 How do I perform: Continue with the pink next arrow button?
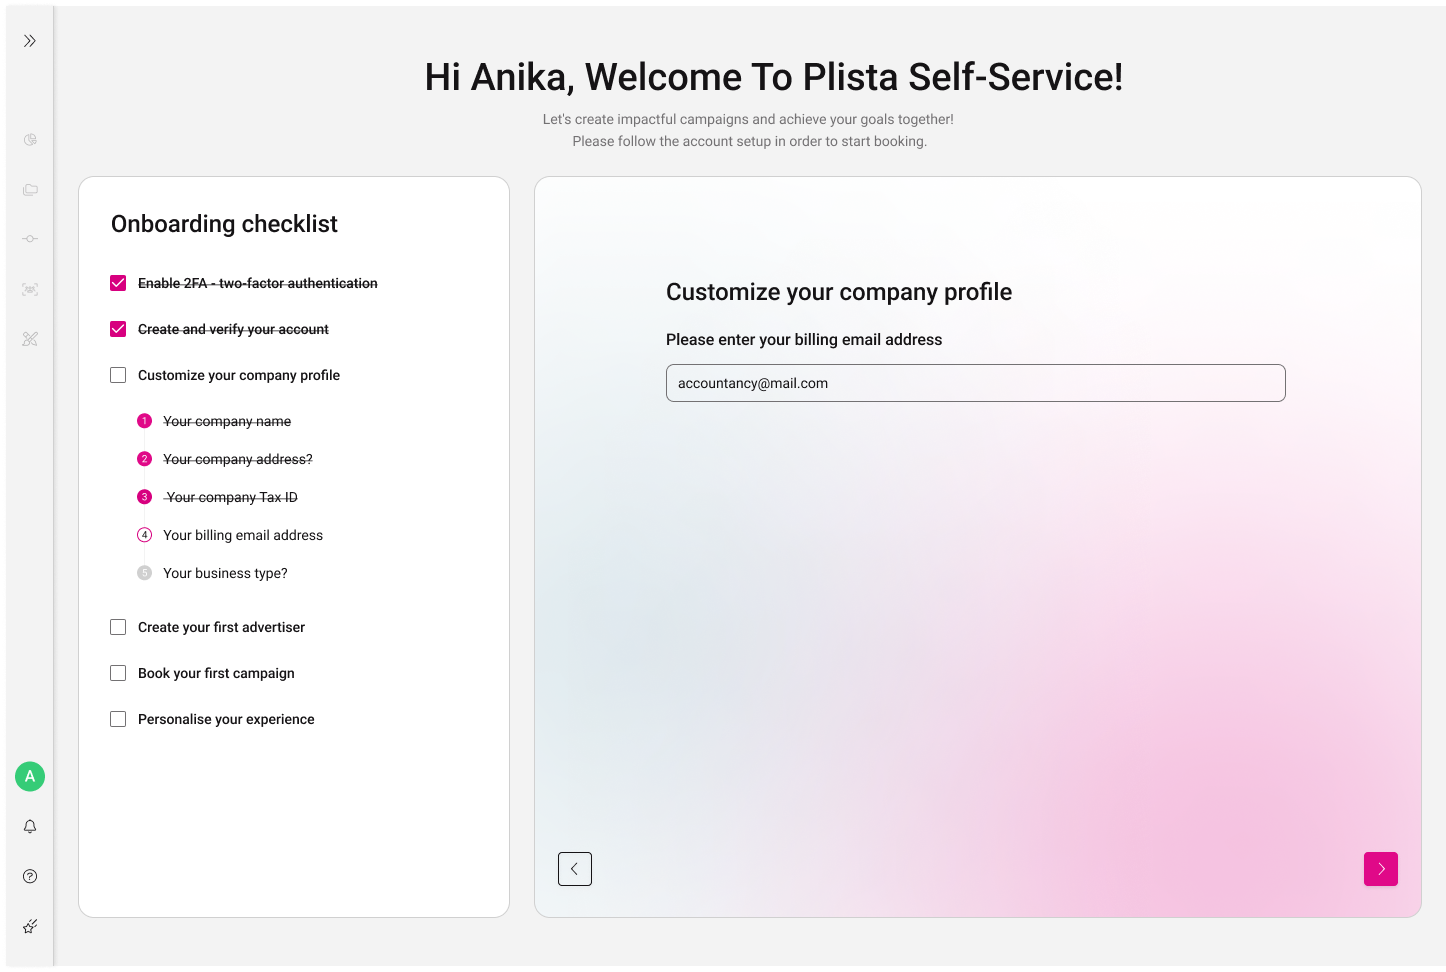coord(1381,869)
